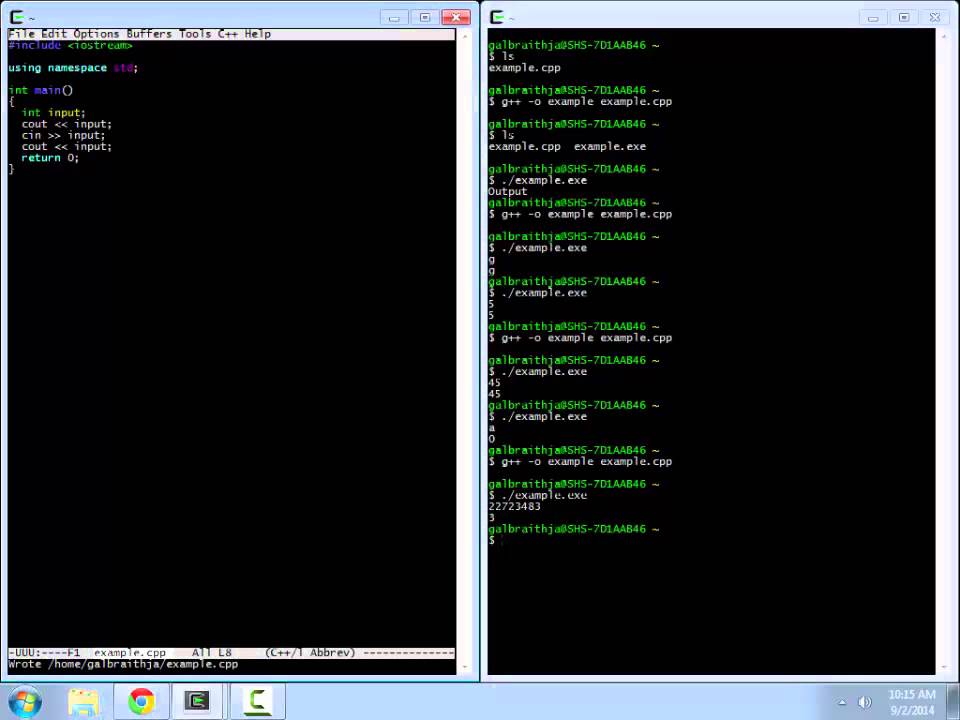The height and width of the screenshot is (720, 960).
Task: Click the terminal window scroll up arrow
Action: (943, 36)
